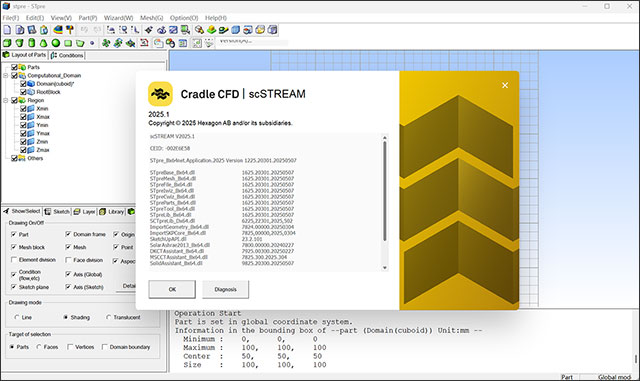640x381 pixels.
Task: Open the Help menu
Action: click(216, 18)
